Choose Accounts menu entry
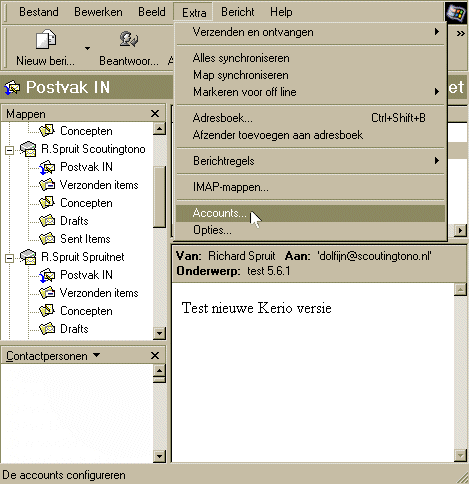This screenshot has width=469, height=484. (x=310, y=213)
